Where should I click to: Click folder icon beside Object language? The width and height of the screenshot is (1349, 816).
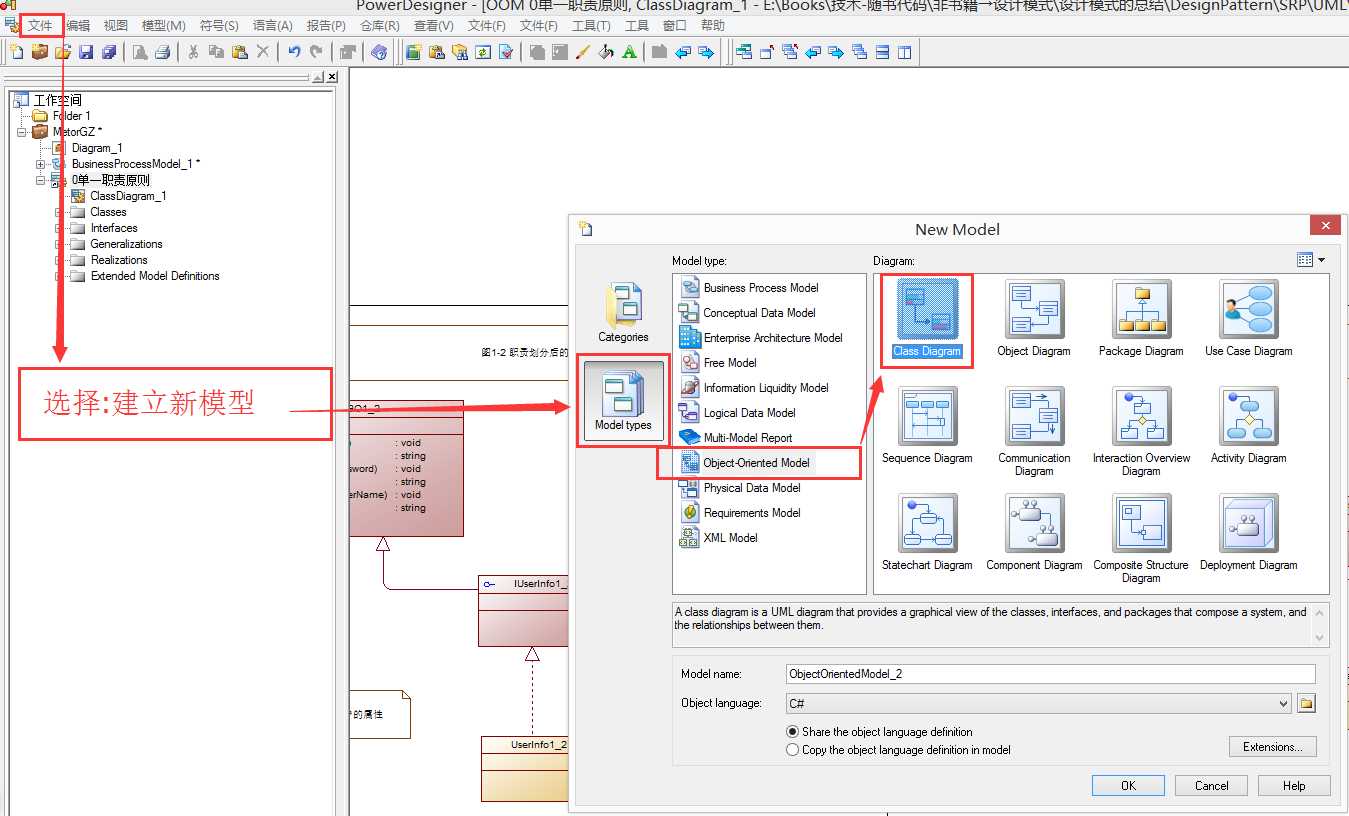coord(1305,704)
